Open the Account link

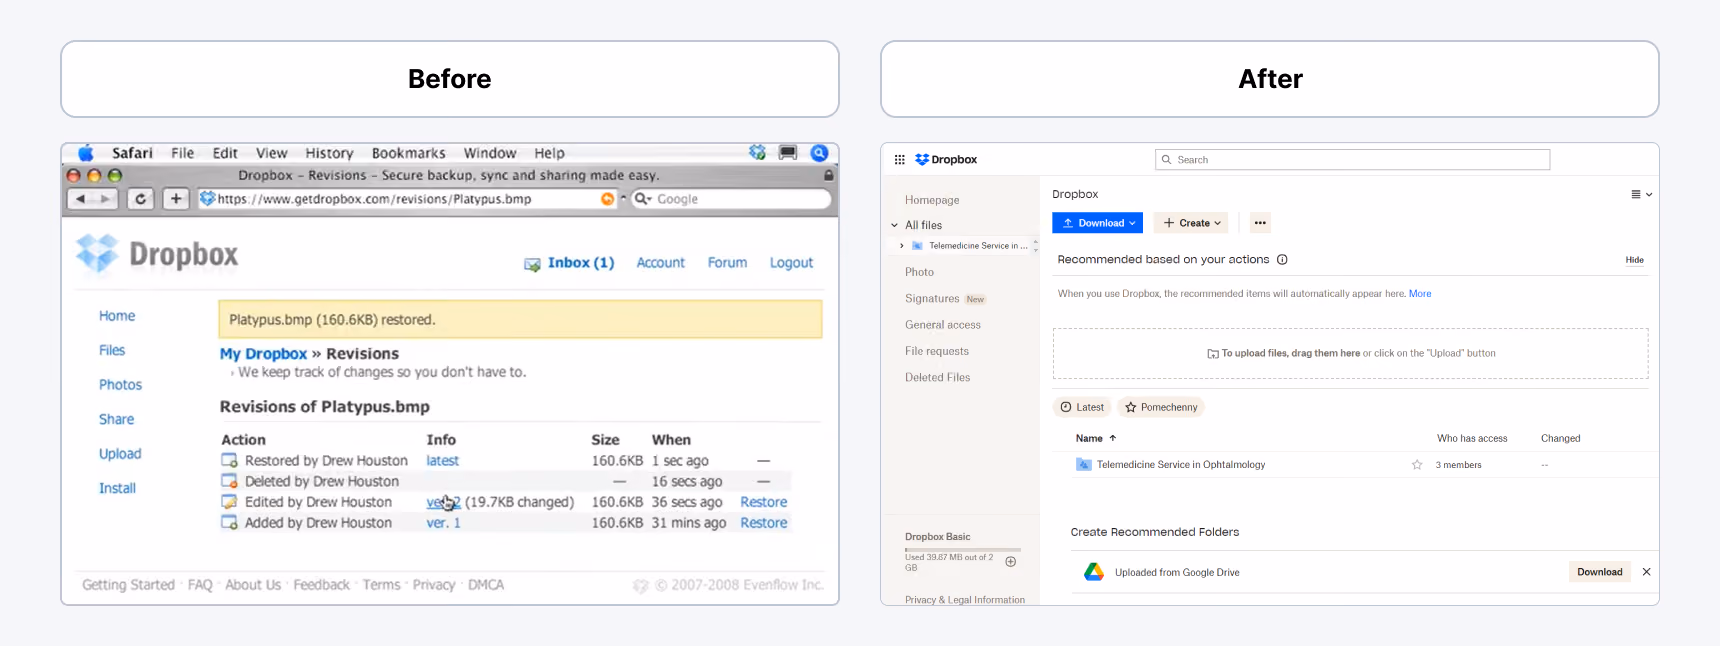[x=660, y=263]
